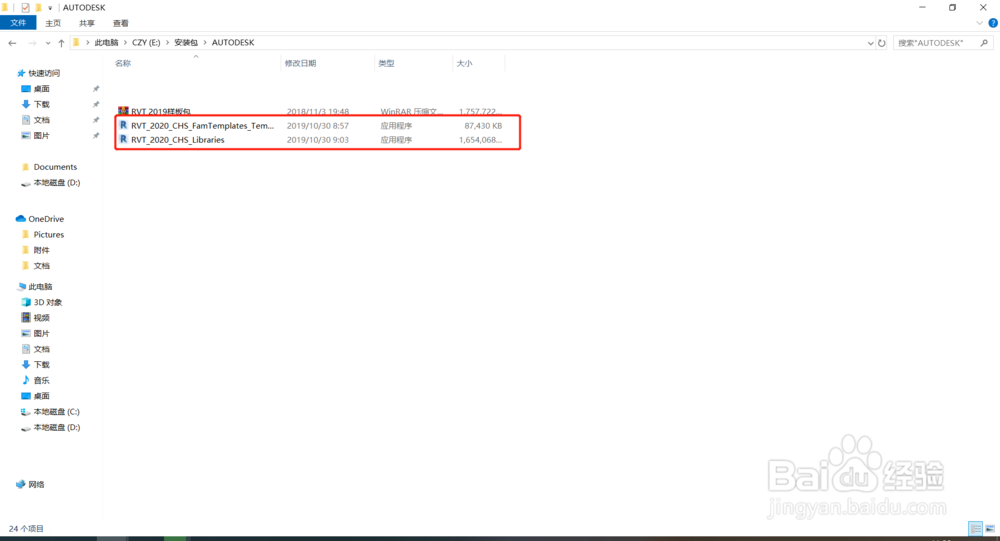Switch to details view icon
The height and width of the screenshot is (541, 1000).
(975, 528)
